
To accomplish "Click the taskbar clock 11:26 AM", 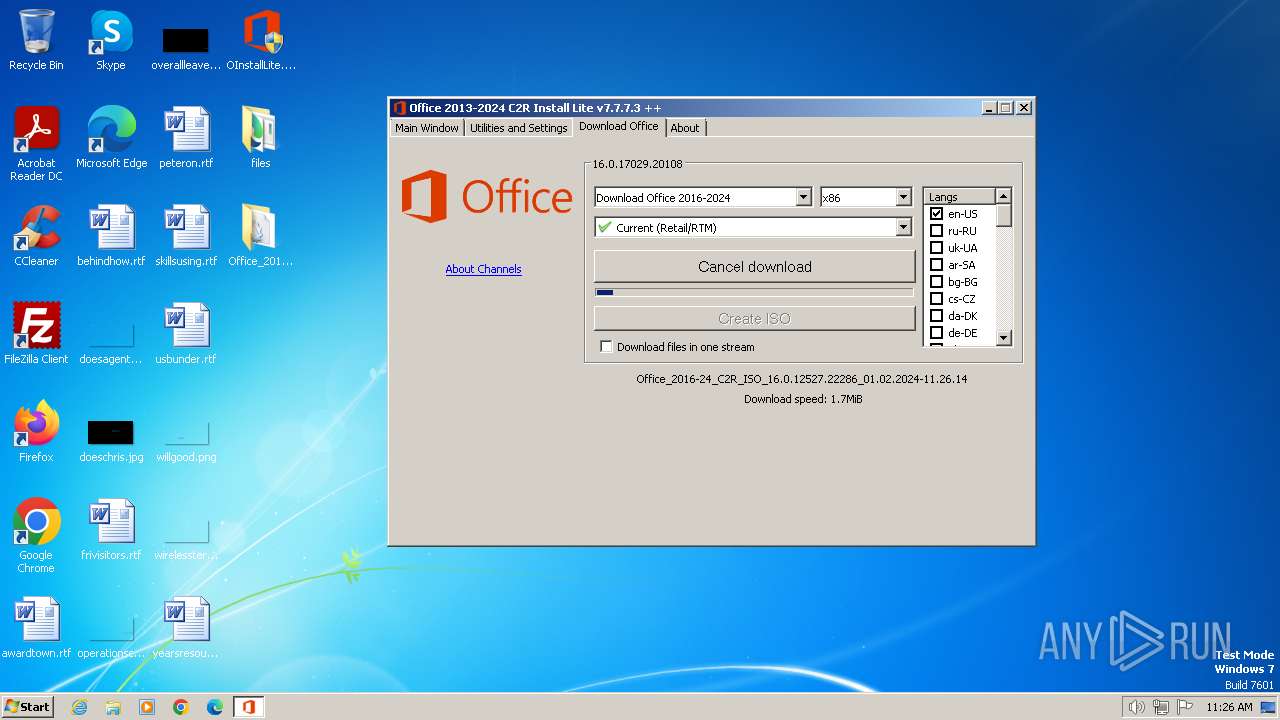I will 1229,707.
